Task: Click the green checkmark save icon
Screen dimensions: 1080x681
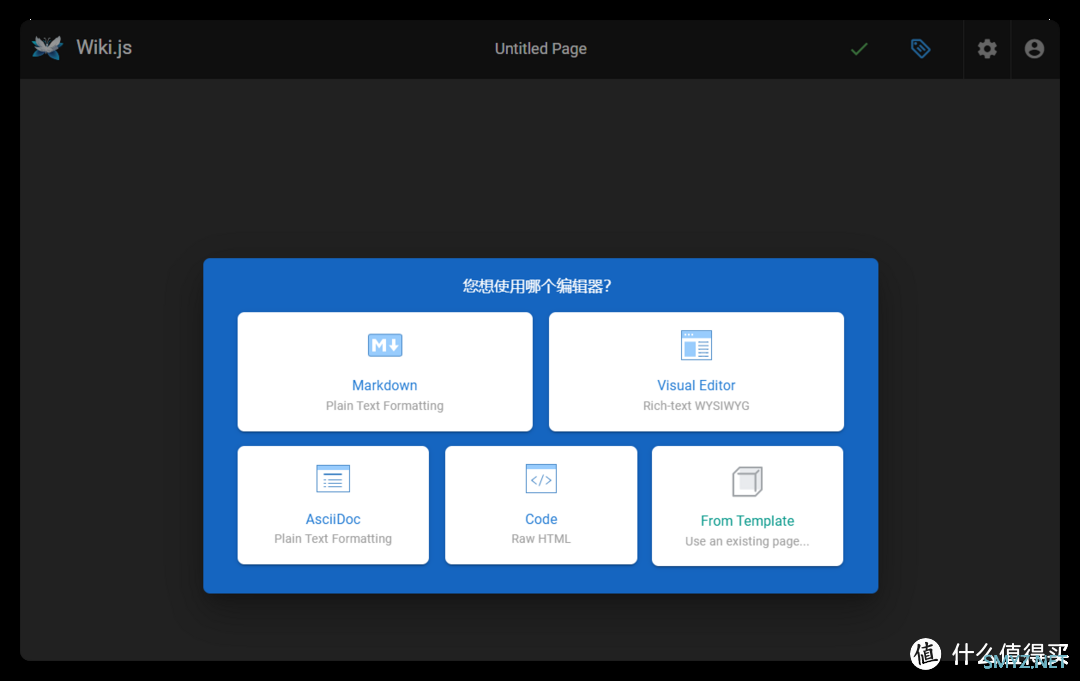Action: [859, 49]
